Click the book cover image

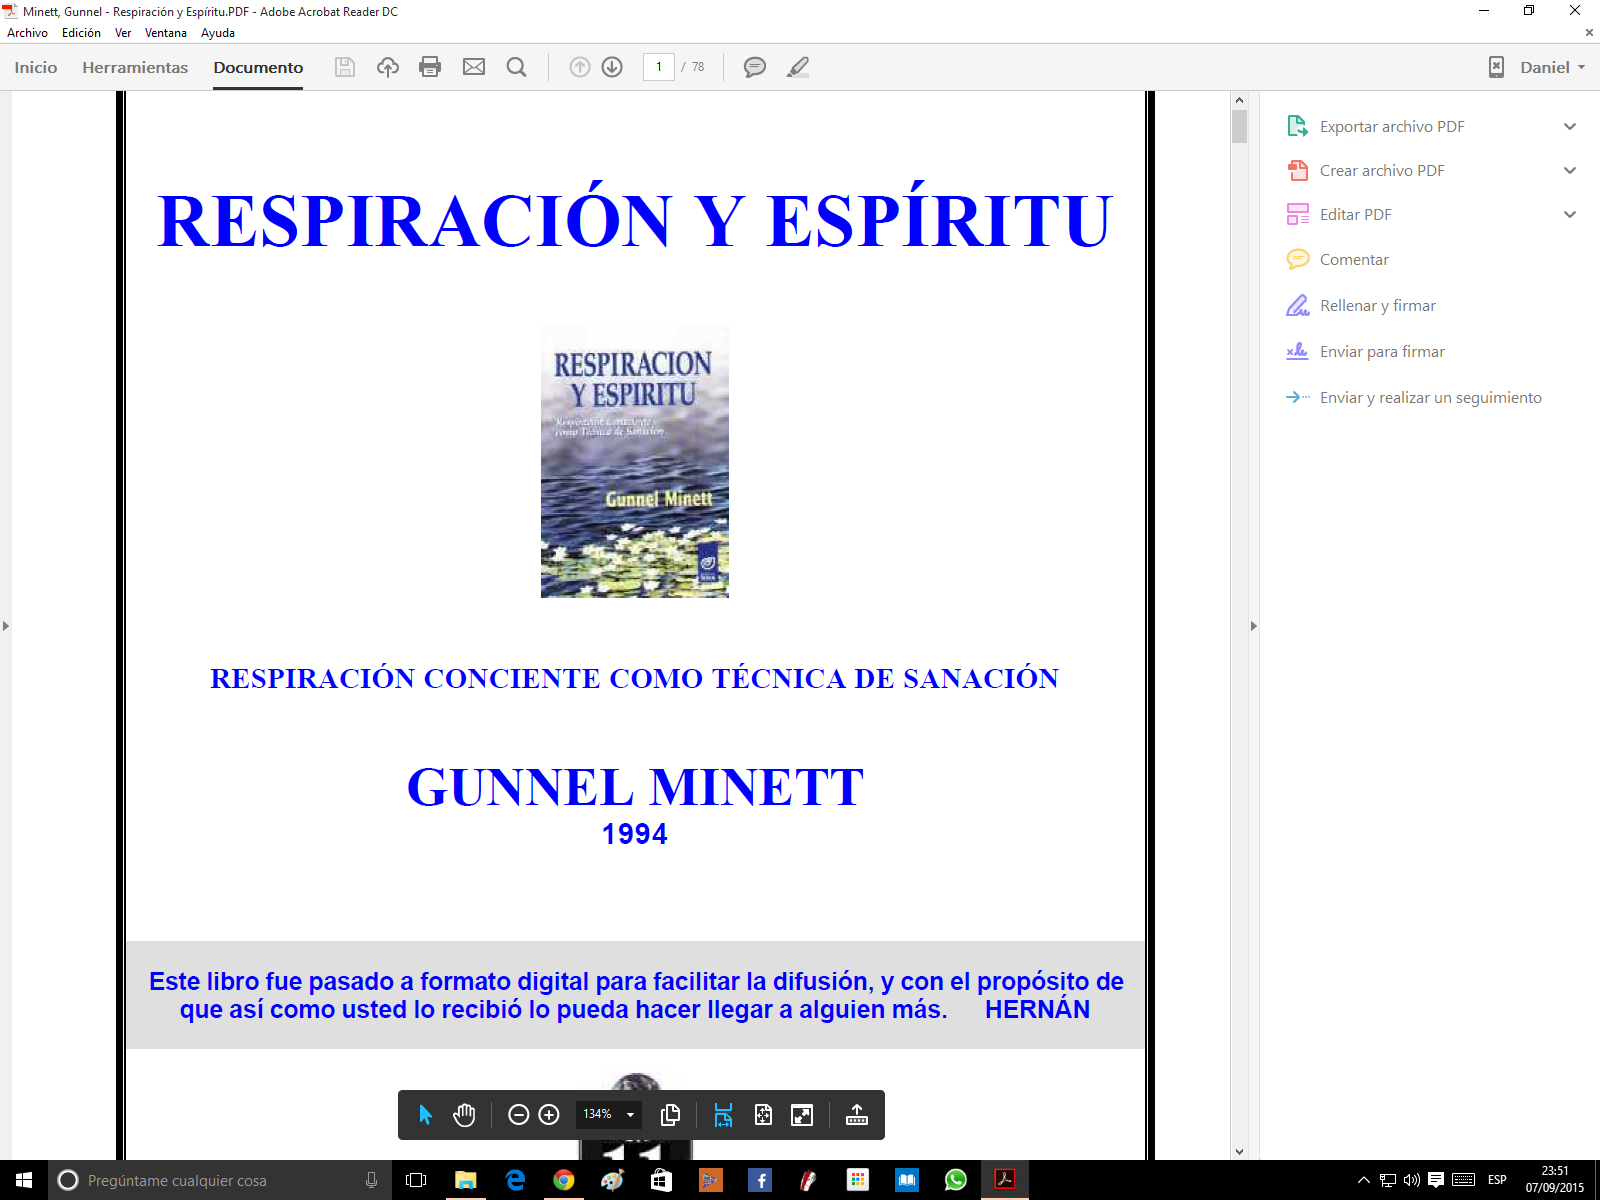[x=635, y=462]
